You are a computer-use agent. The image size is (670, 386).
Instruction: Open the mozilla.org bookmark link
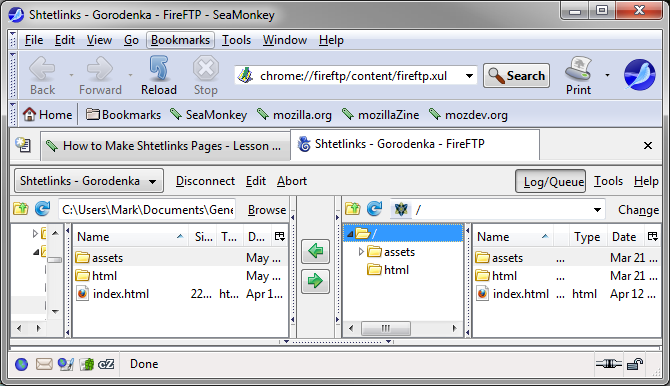click(x=294, y=115)
